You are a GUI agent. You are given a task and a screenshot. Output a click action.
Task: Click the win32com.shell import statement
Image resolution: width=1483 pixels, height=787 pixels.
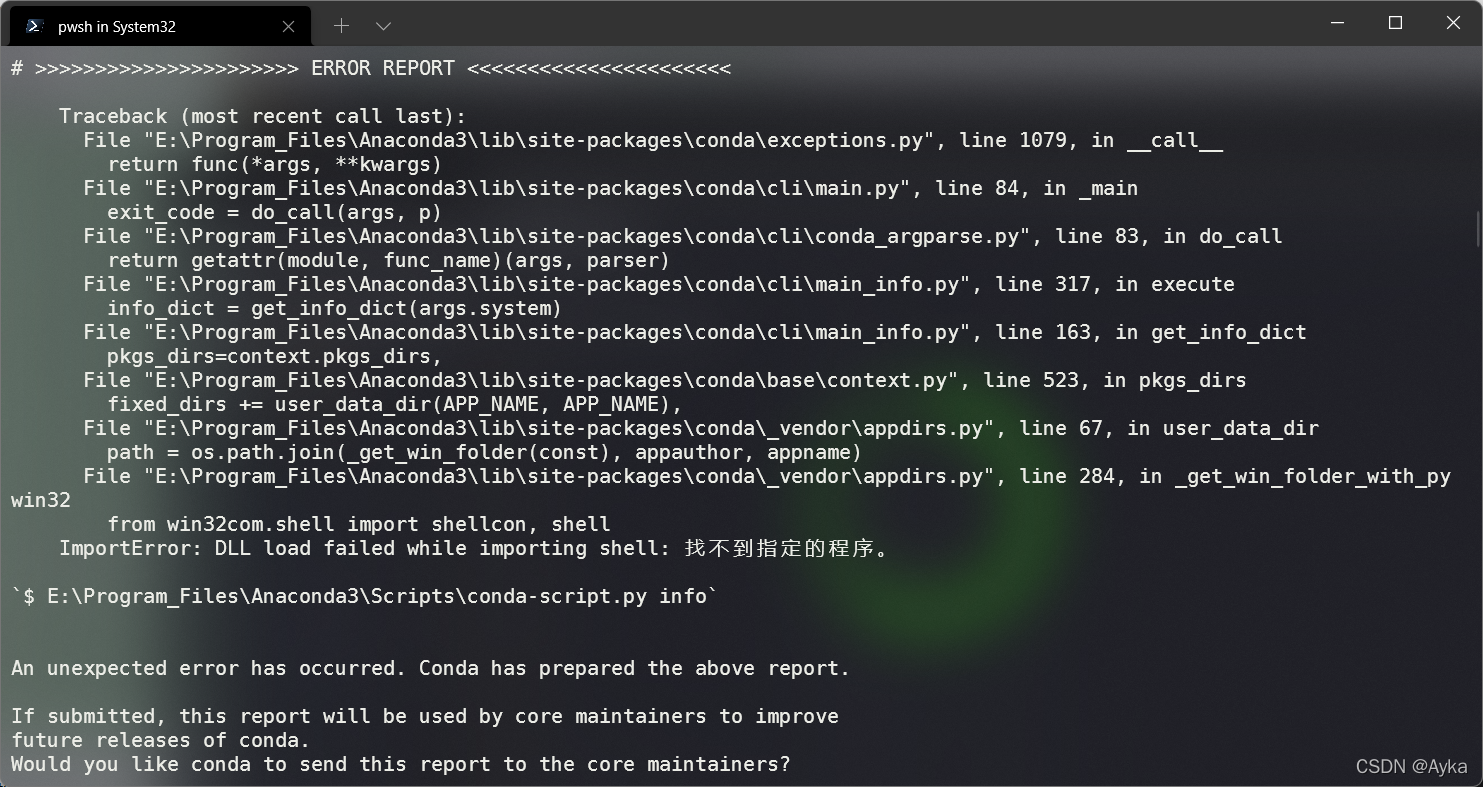pos(350,524)
